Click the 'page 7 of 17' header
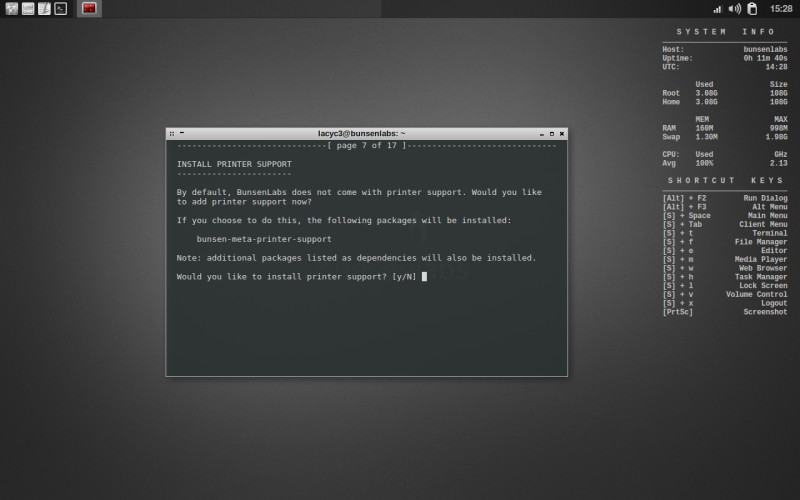Screen dimensions: 800x500 [x=366, y=146]
